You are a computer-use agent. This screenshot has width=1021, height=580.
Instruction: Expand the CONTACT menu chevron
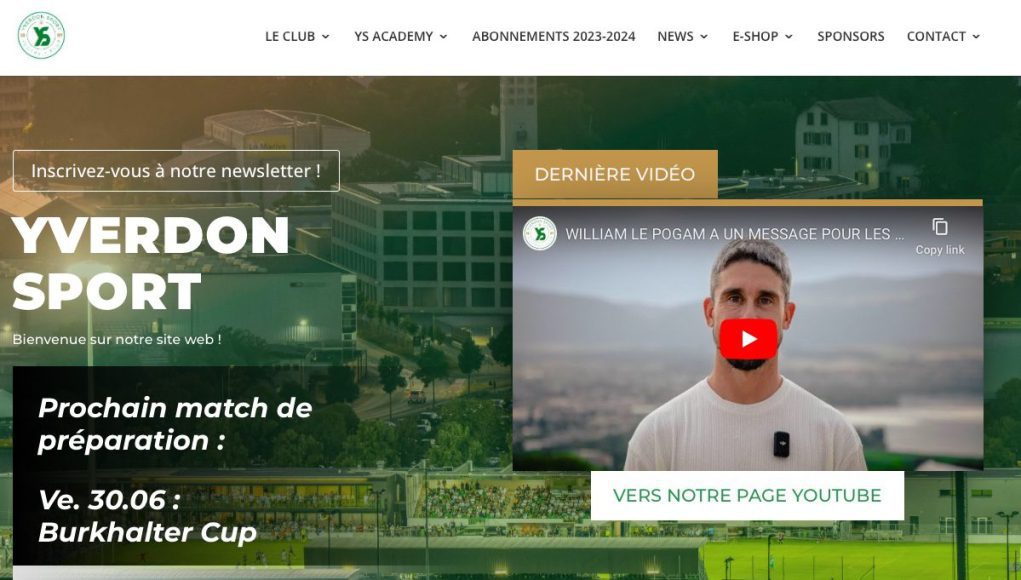(x=976, y=37)
